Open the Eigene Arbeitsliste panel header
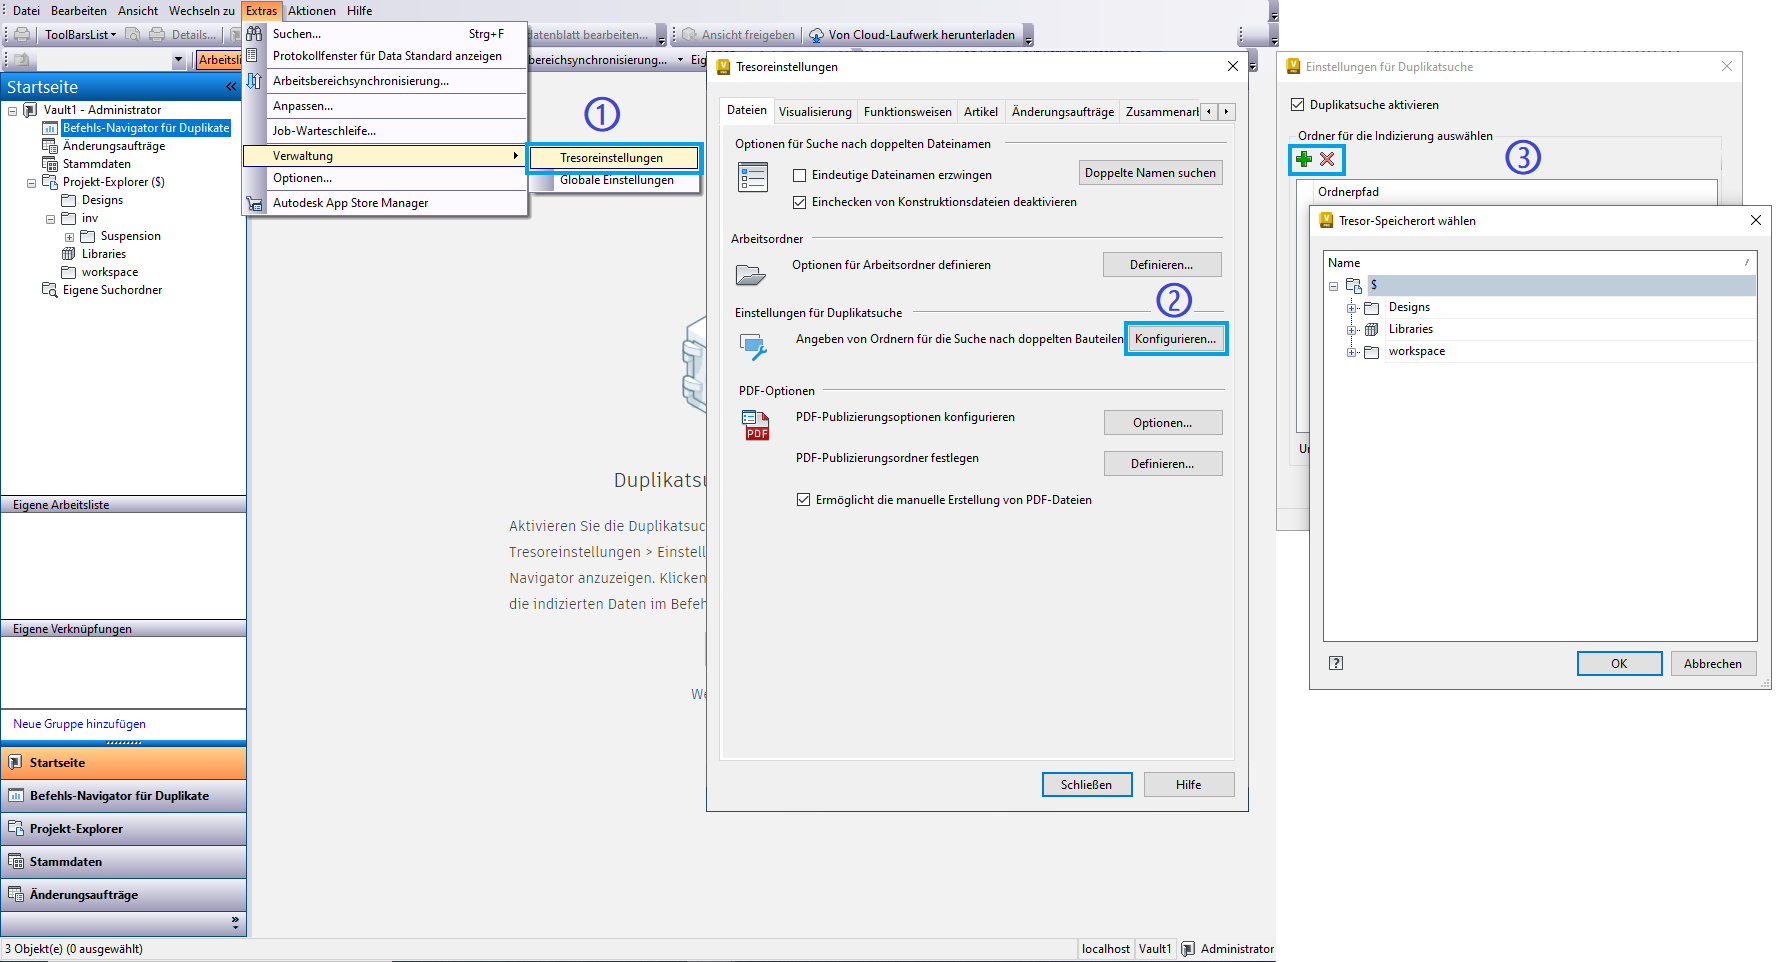The width and height of the screenshot is (1779, 962). pos(123,505)
